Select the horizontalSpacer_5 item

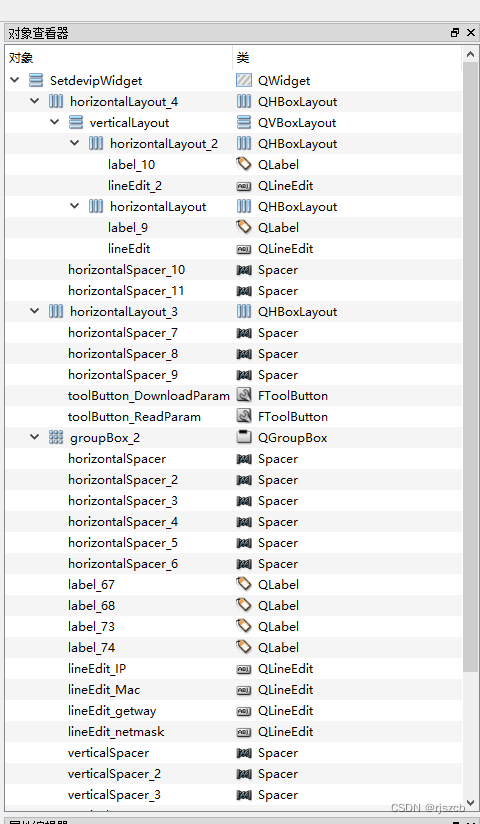tap(123, 543)
